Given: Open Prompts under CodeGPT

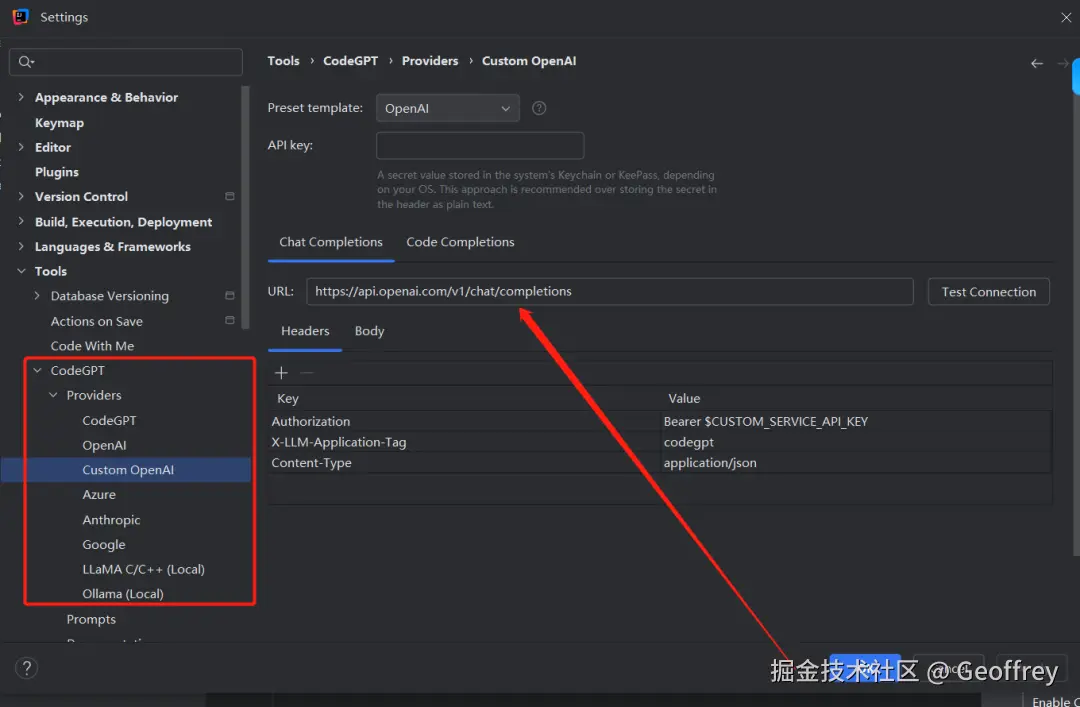Looking at the screenshot, I should (x=91, y=619).
